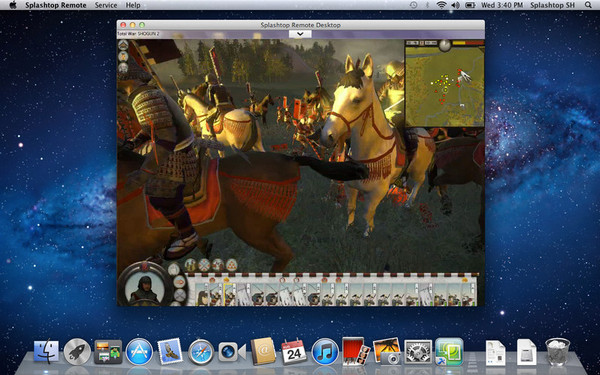Open Finder from the dock
Viewport: 600px width, 375px height.
click(x=46, y=351)
